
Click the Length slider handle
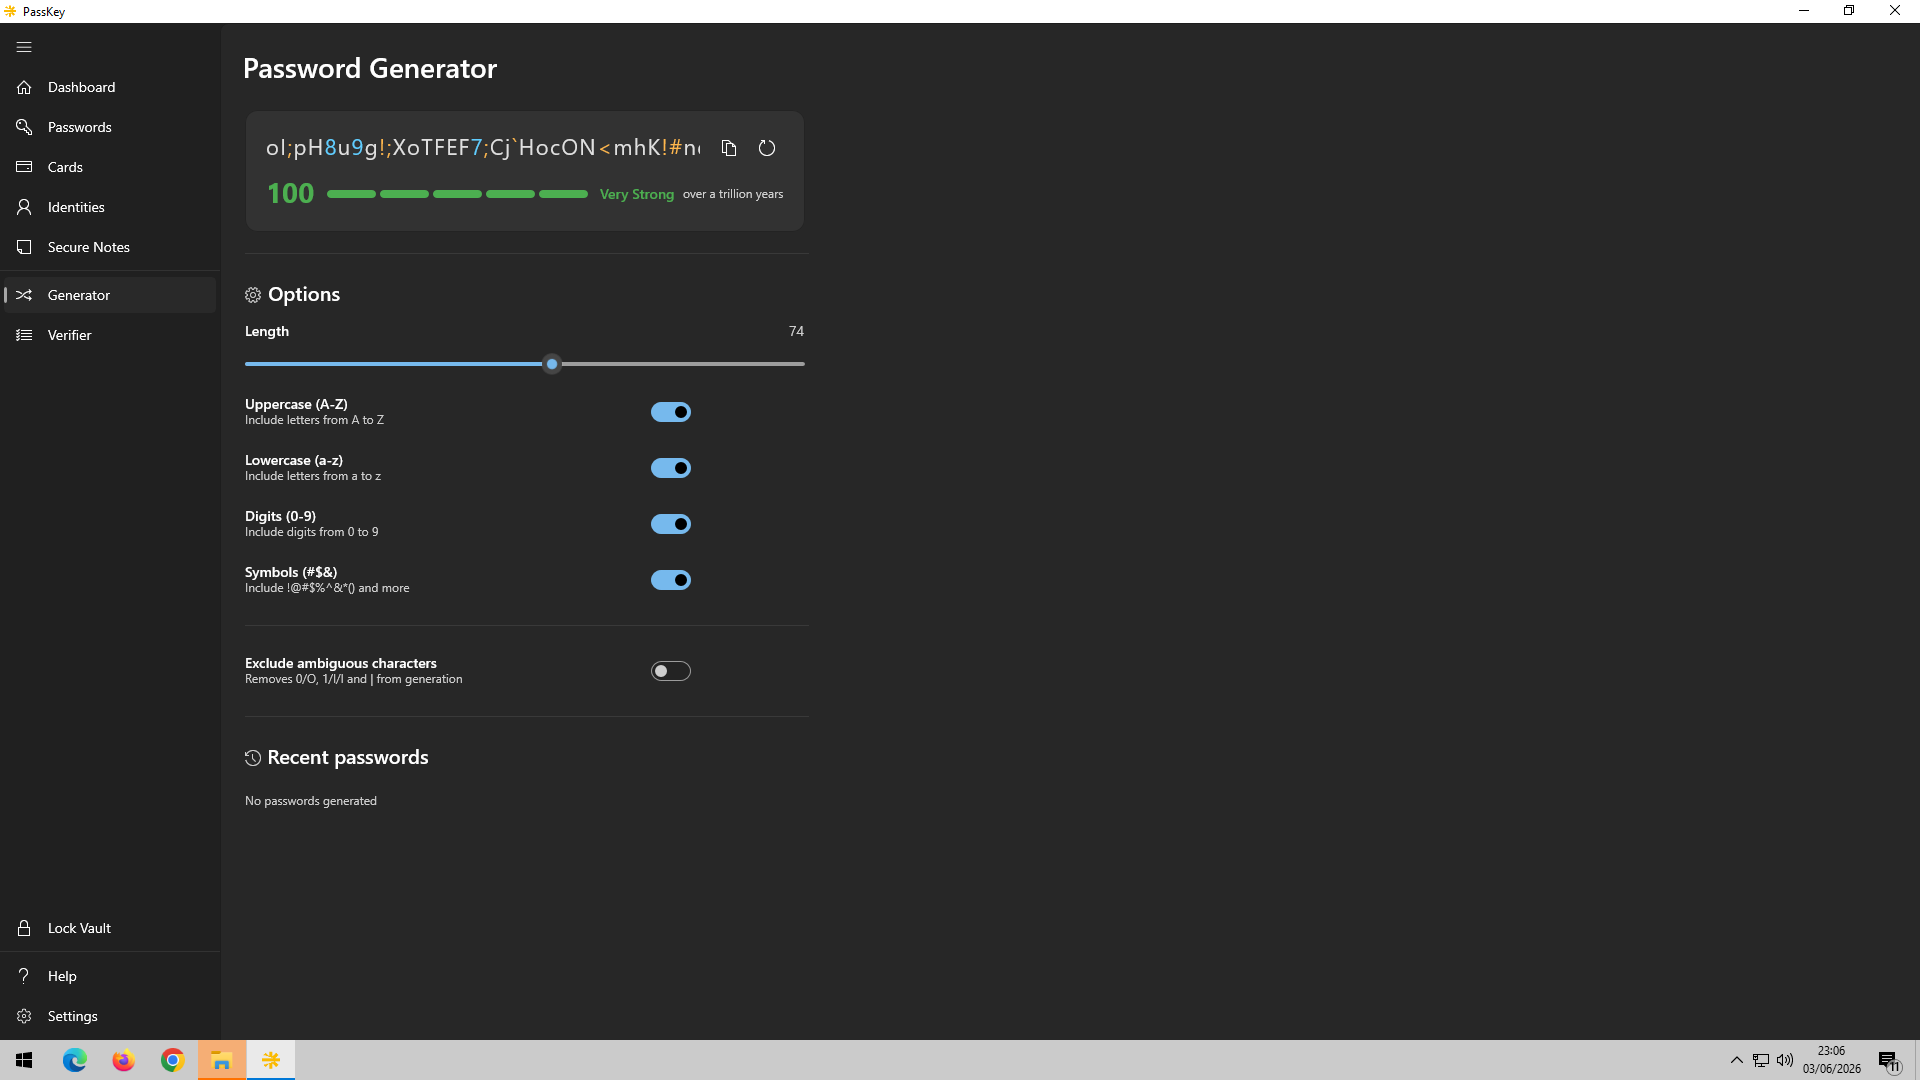coord(552,364)
